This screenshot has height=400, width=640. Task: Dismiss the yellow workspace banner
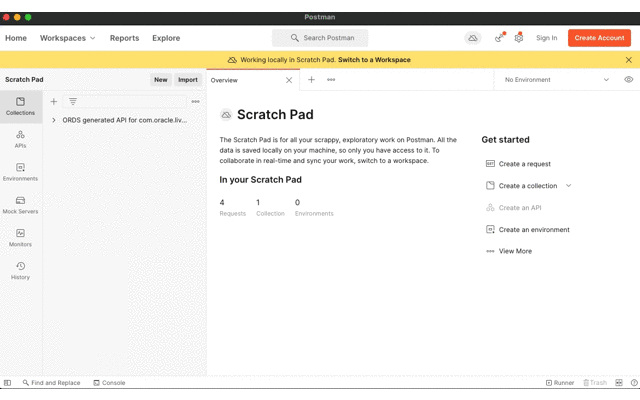[x=628, y=60]
